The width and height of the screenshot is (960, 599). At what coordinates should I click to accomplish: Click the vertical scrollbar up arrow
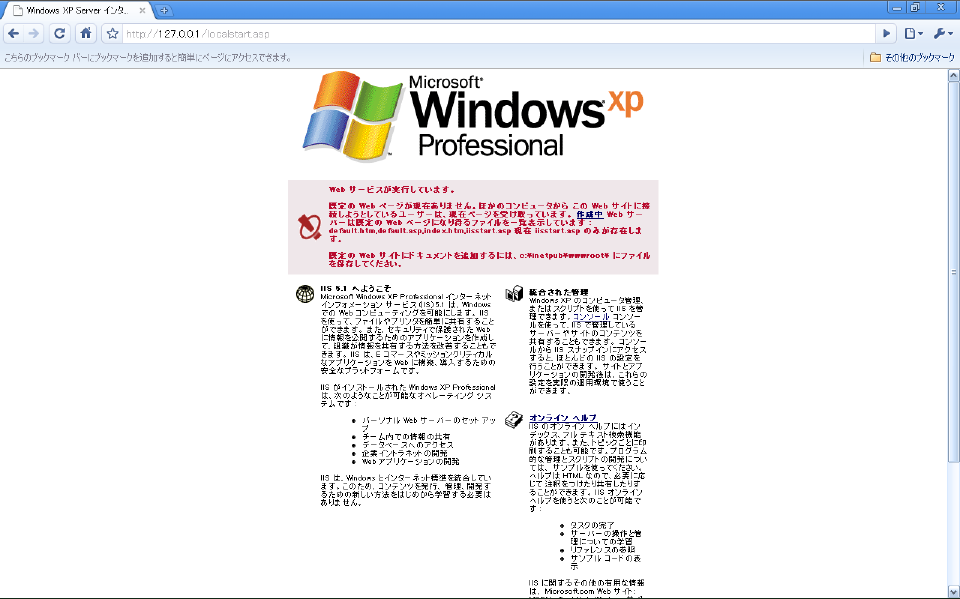point(953,75)
